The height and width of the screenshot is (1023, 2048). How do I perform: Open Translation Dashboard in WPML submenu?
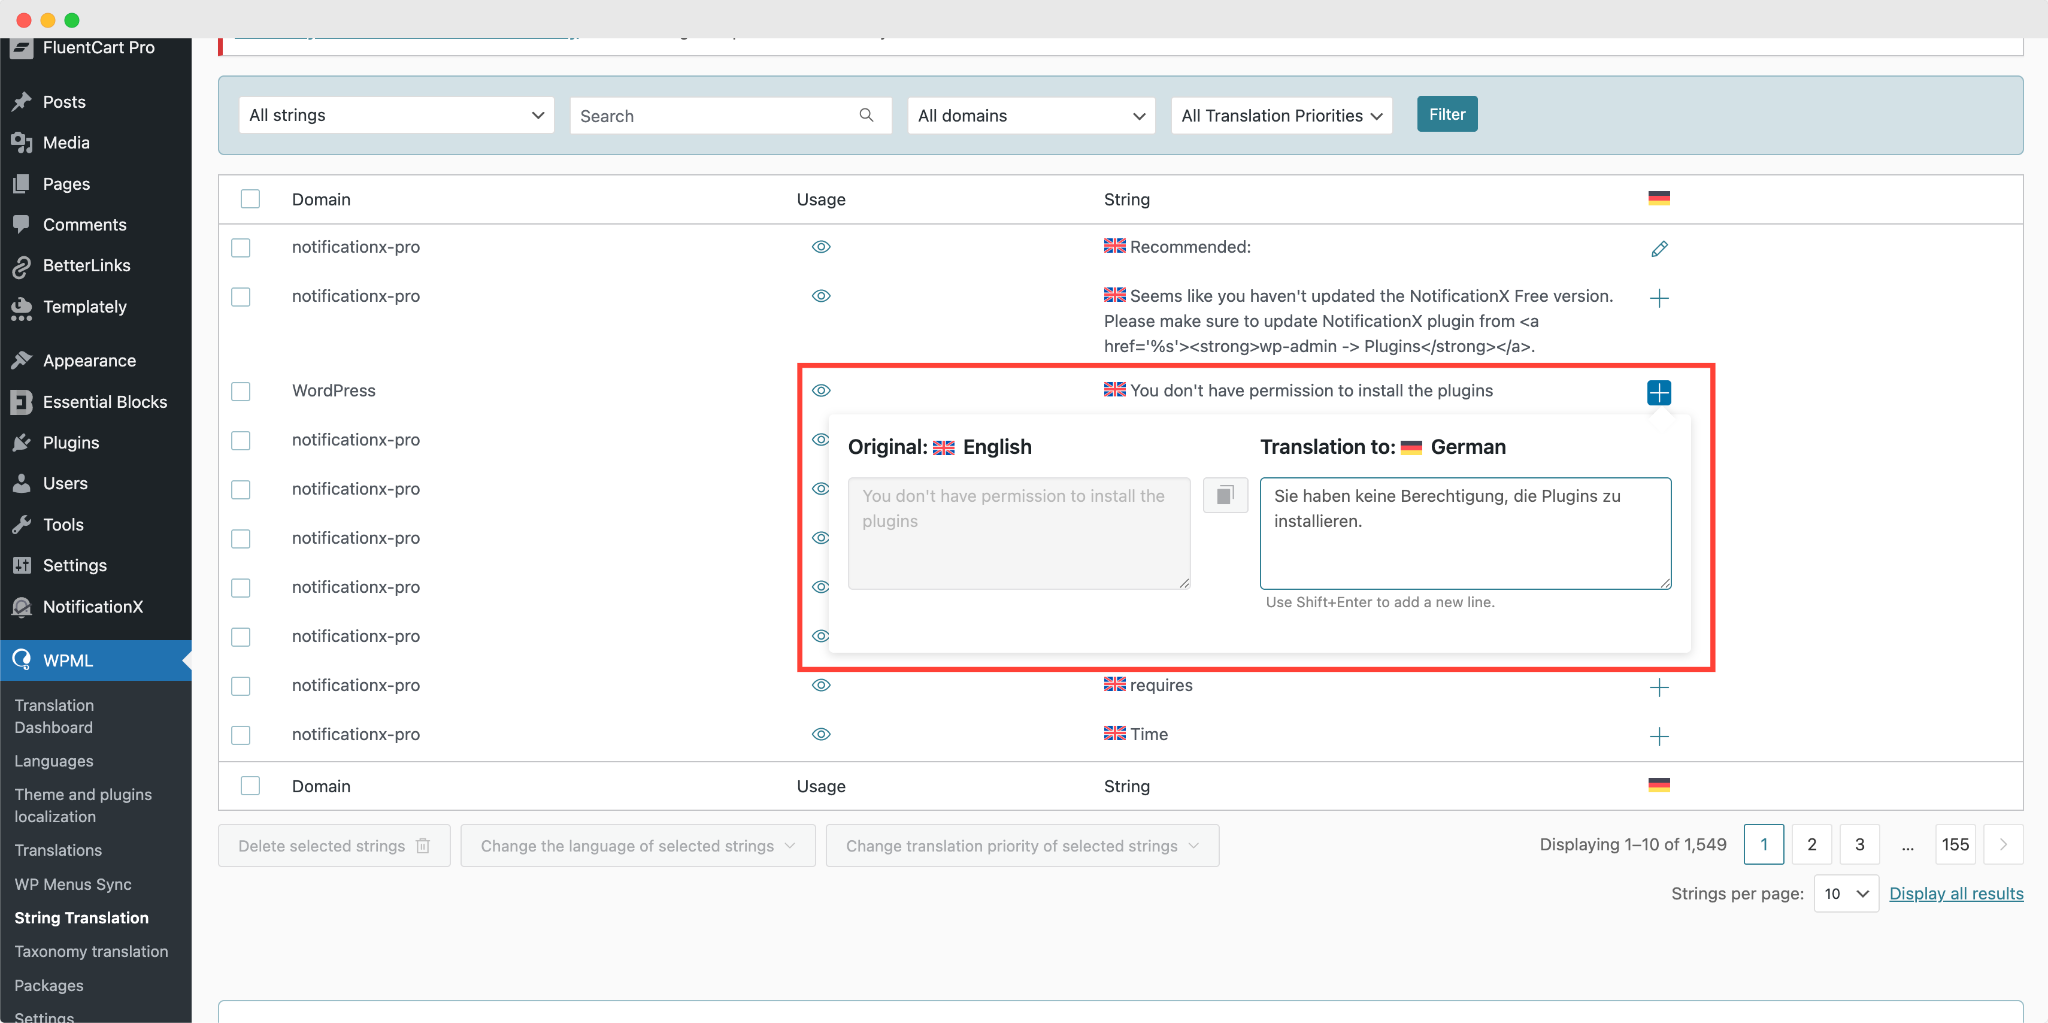coord(54,716)
